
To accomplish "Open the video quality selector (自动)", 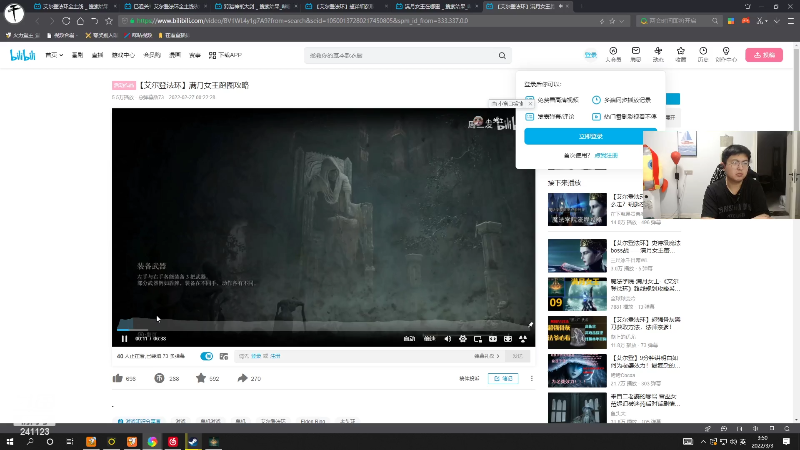I will 409,339.
